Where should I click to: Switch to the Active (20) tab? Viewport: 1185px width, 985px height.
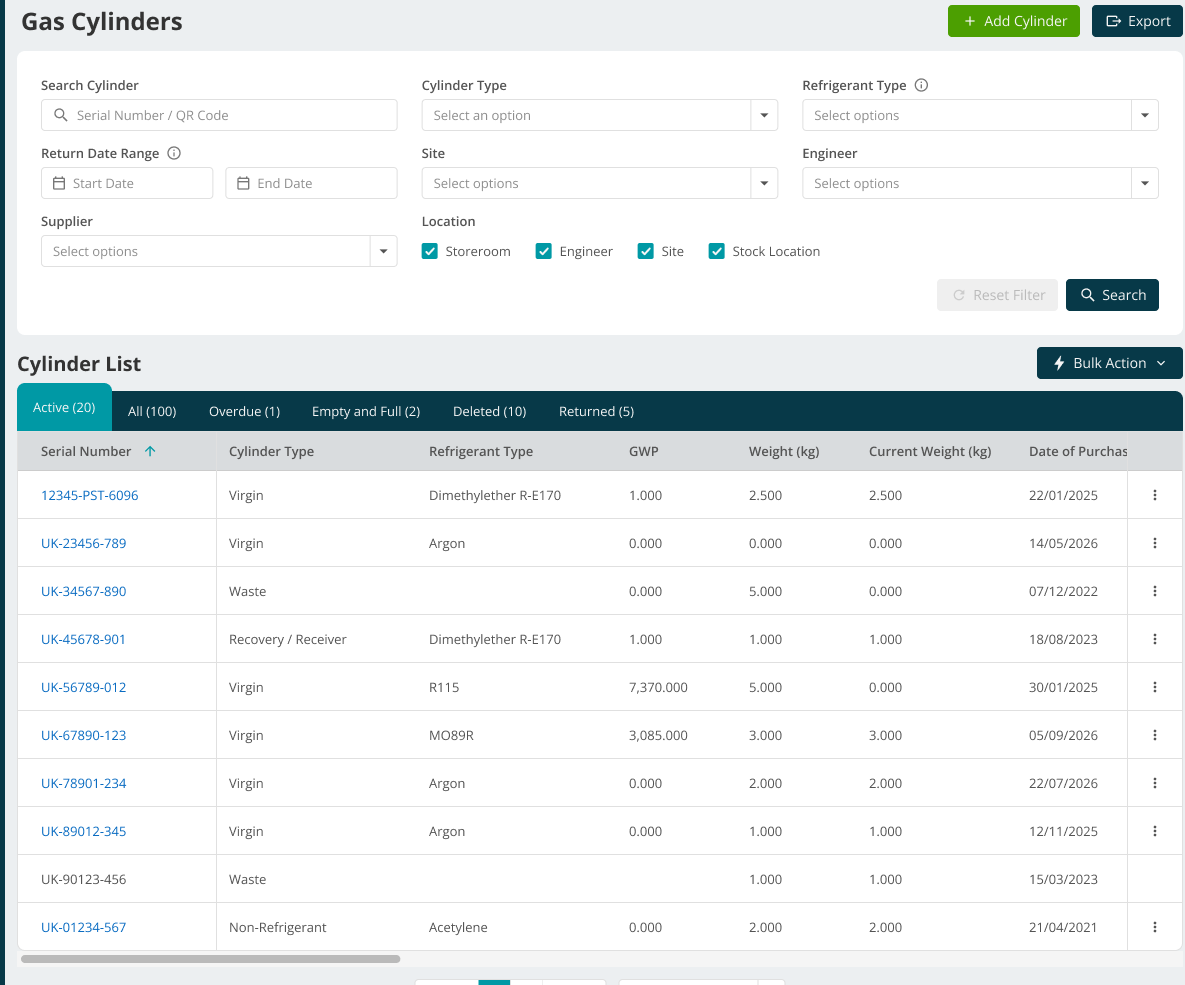click(x=64, y=407)
